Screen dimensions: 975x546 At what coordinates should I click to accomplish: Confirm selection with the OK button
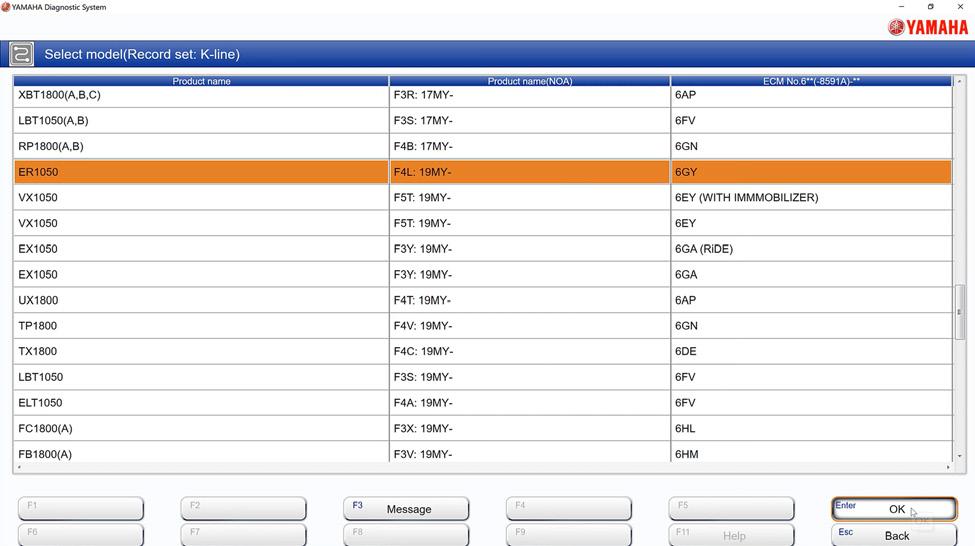pyautogui.click(x=894, y=509)
